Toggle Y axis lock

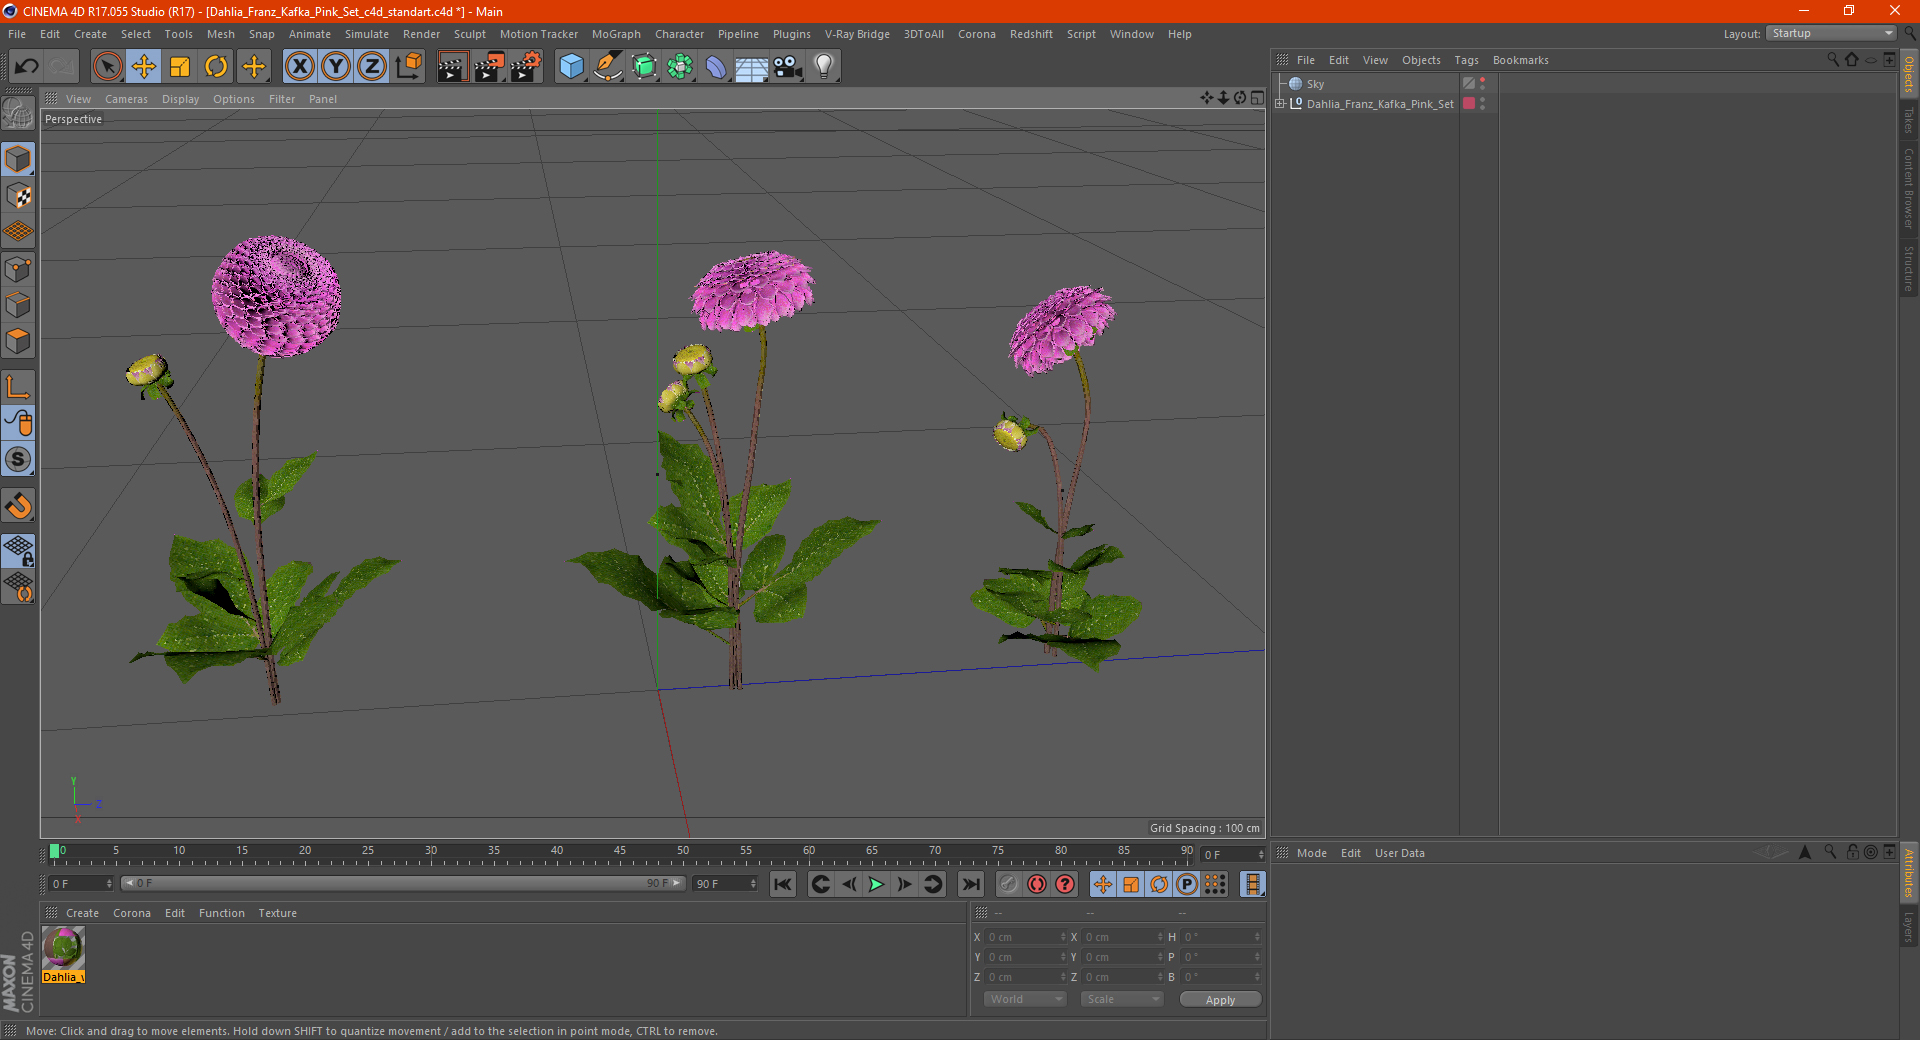pos(336,67)
